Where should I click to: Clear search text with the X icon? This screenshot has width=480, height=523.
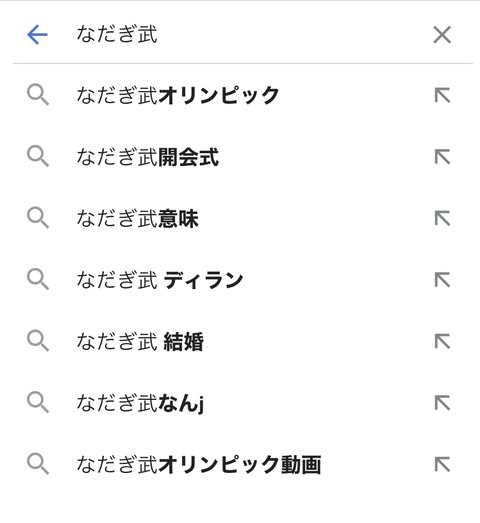[442, 35]
